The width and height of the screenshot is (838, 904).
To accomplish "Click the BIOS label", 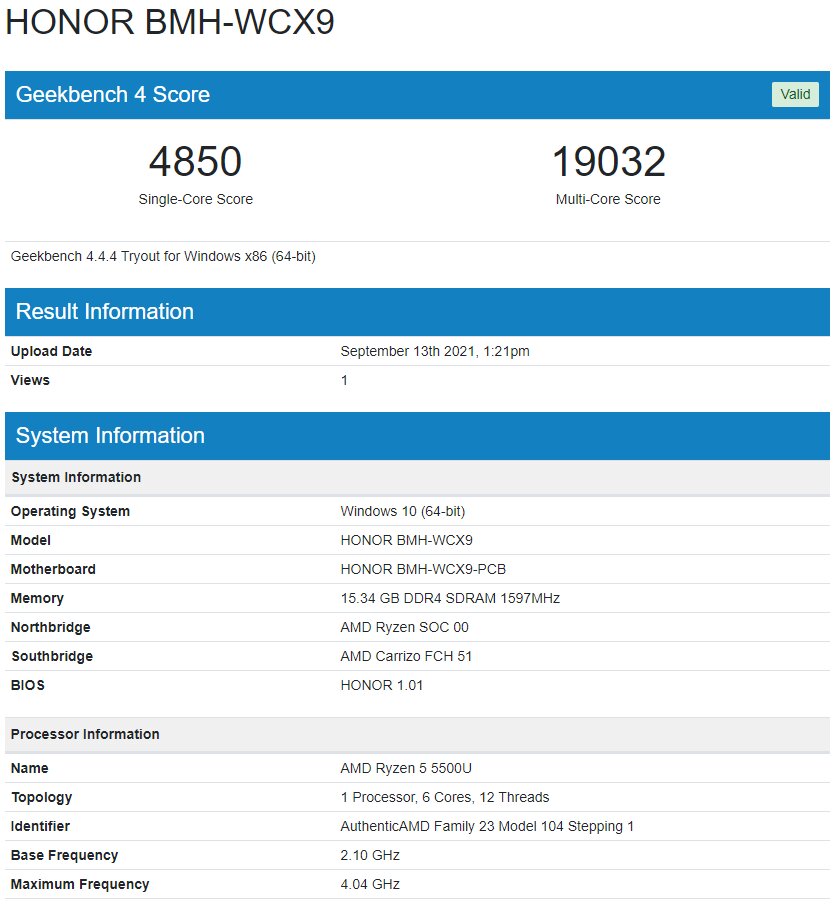I will click(28, 685).
